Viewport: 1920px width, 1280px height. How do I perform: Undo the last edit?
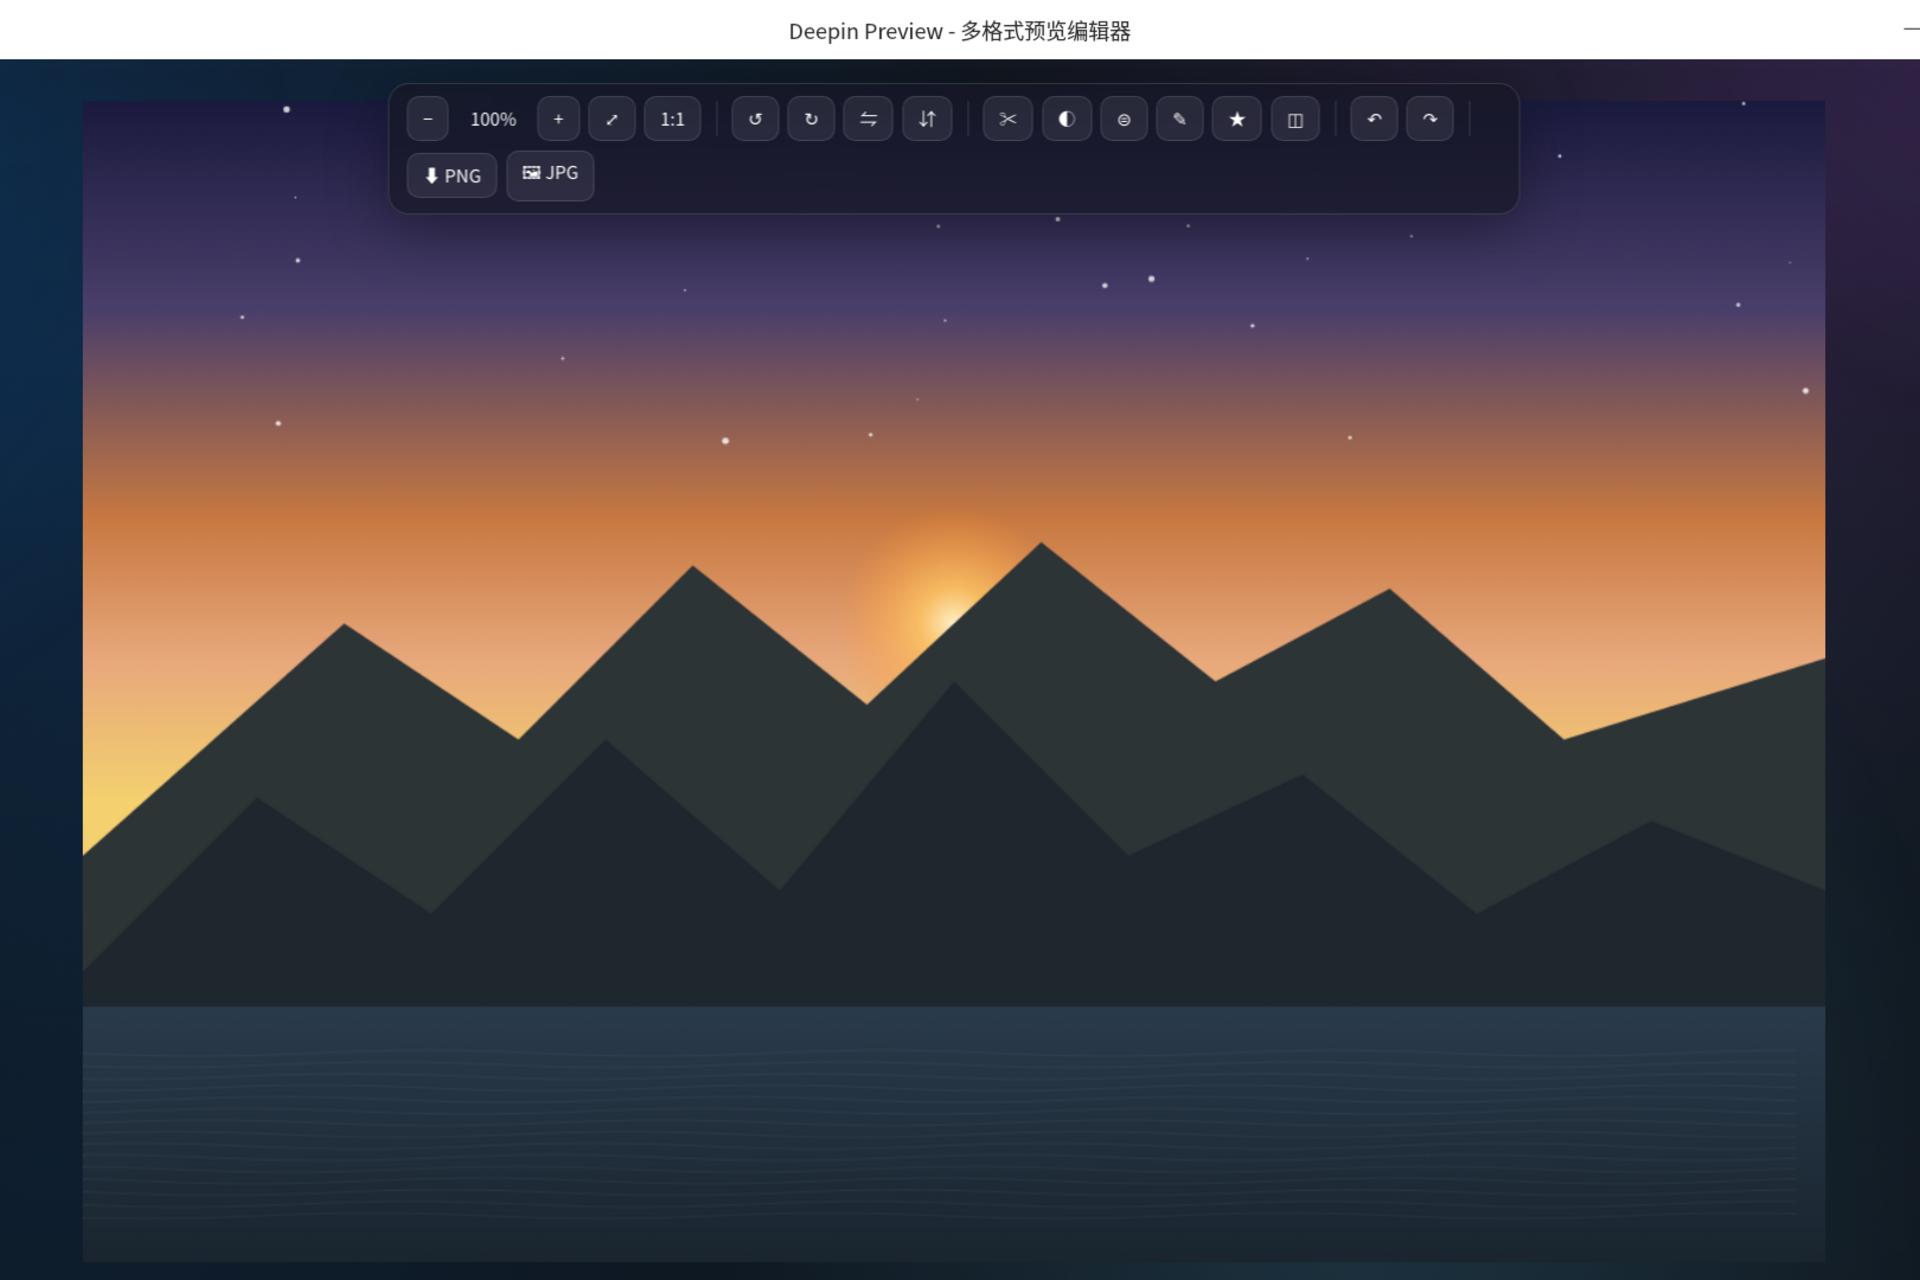(1374, 119)
